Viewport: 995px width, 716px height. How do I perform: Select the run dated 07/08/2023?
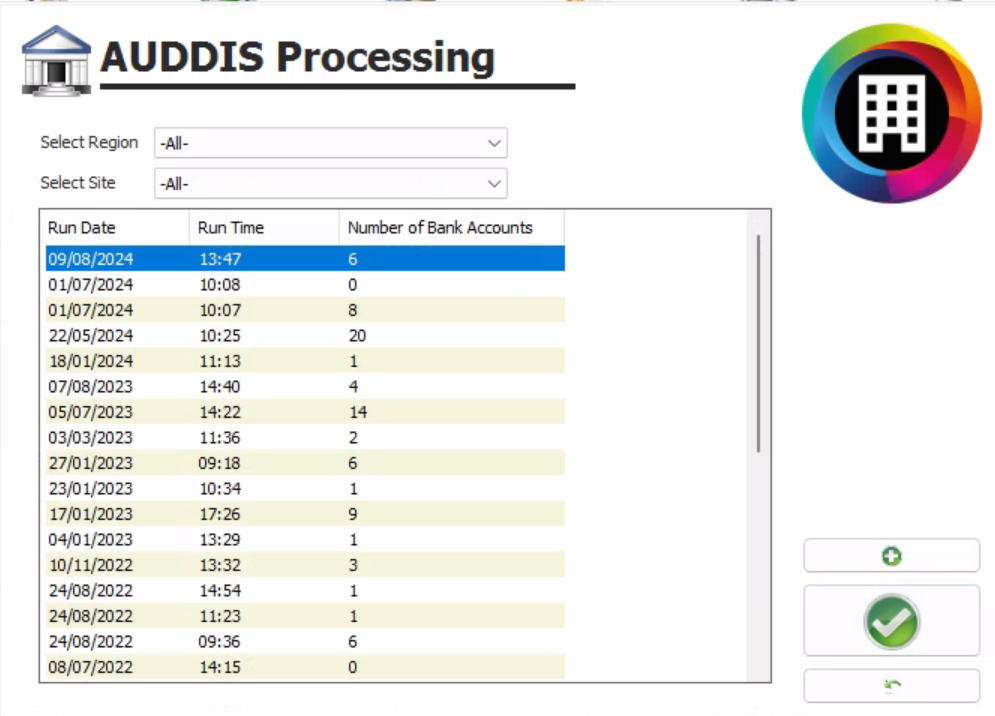305,387
